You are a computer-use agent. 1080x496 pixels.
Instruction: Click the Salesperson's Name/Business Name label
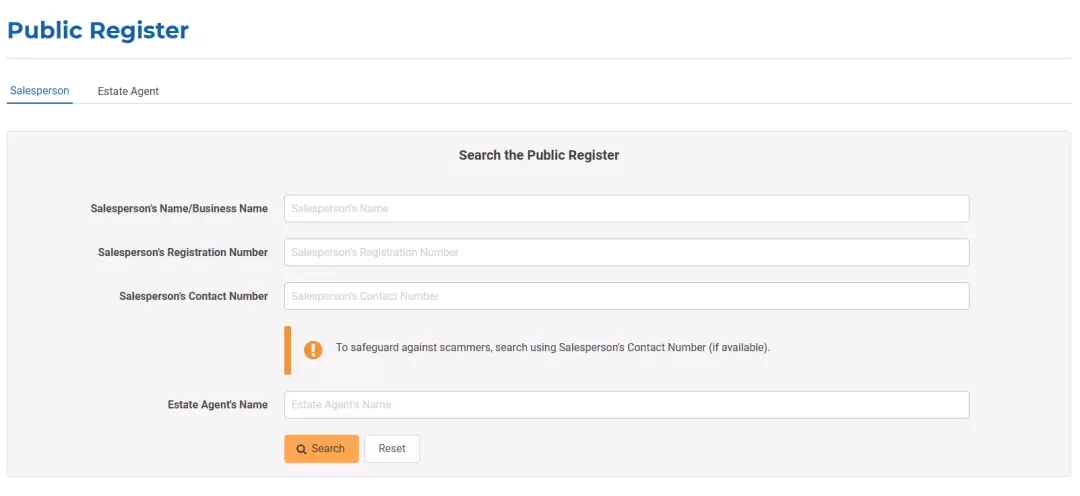pyautogui.click(x=179, y=209)
